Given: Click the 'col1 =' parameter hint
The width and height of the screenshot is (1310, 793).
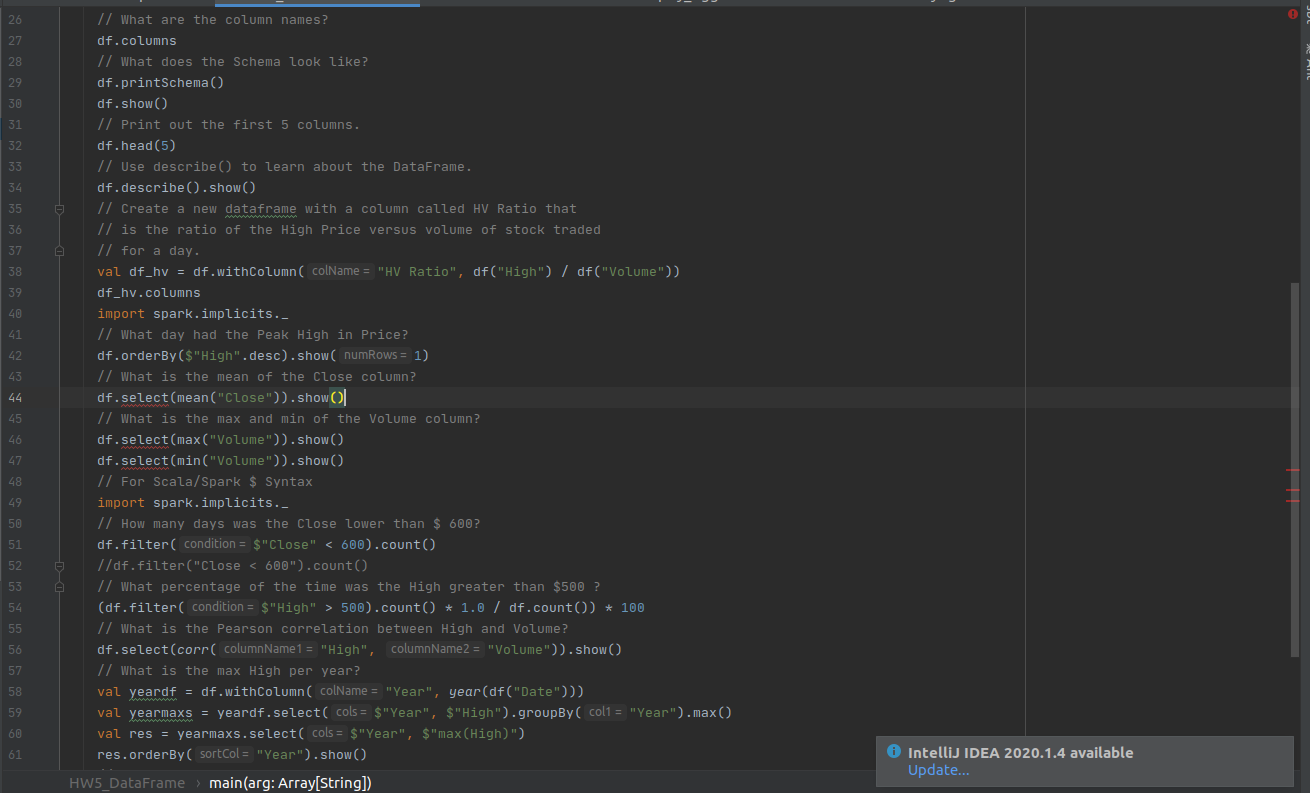Looking at the screenshot, I should tap(605, 713).
